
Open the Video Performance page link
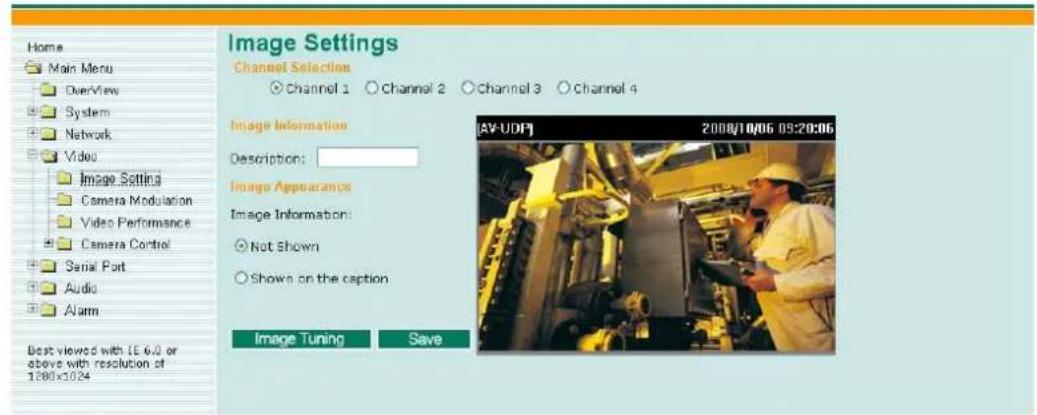click(x=136, y=223)
